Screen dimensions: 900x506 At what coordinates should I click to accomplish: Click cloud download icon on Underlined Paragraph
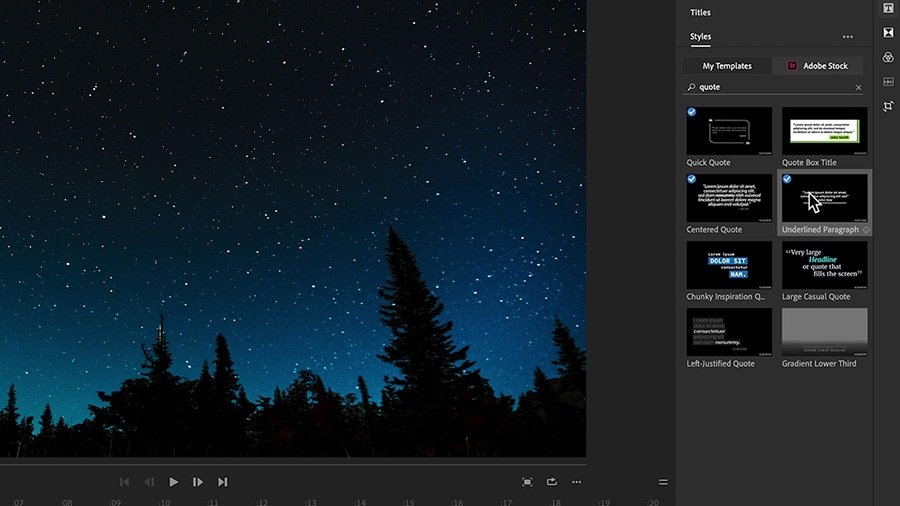[866, 230]
